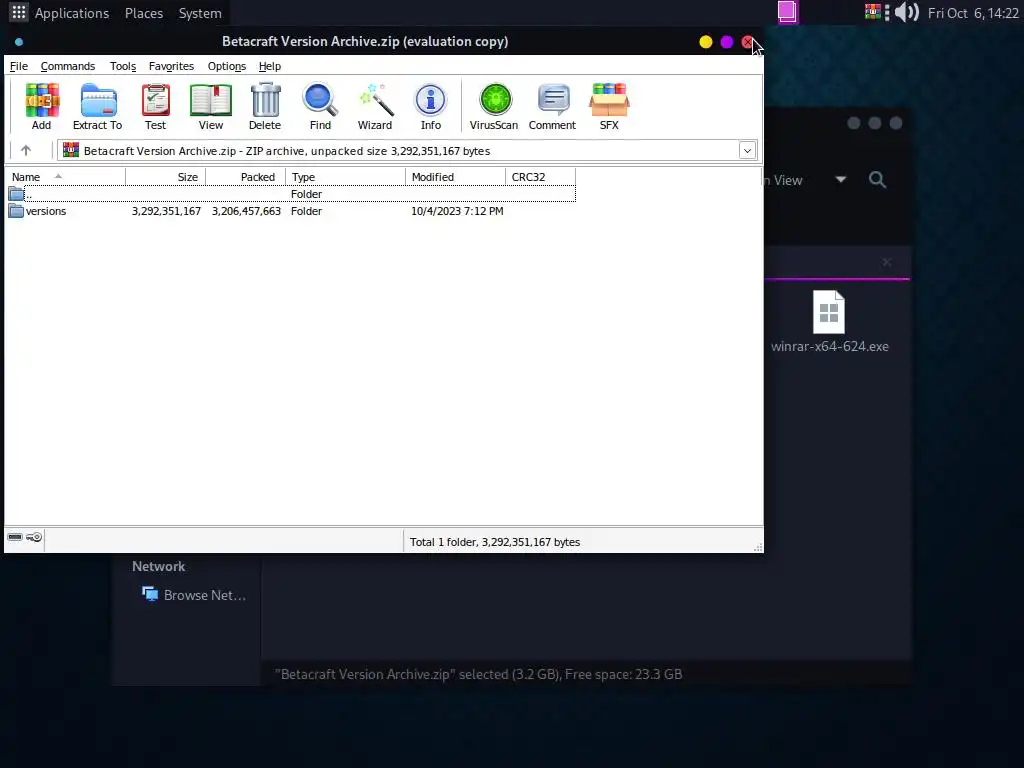
Task: Click the blue dot window menu icon
Action: click(x=19, y=42)
